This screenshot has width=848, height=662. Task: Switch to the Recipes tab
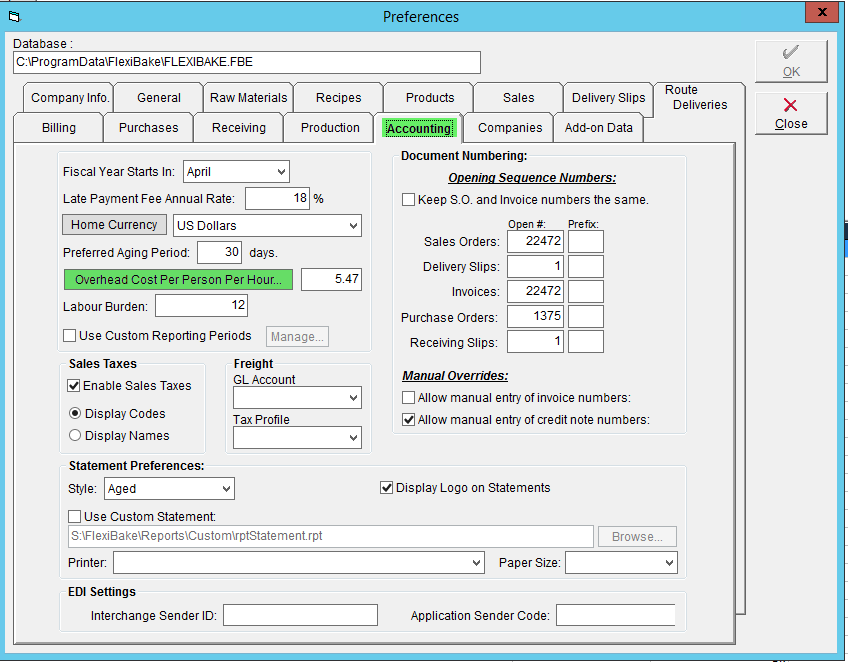pos(339,98)
